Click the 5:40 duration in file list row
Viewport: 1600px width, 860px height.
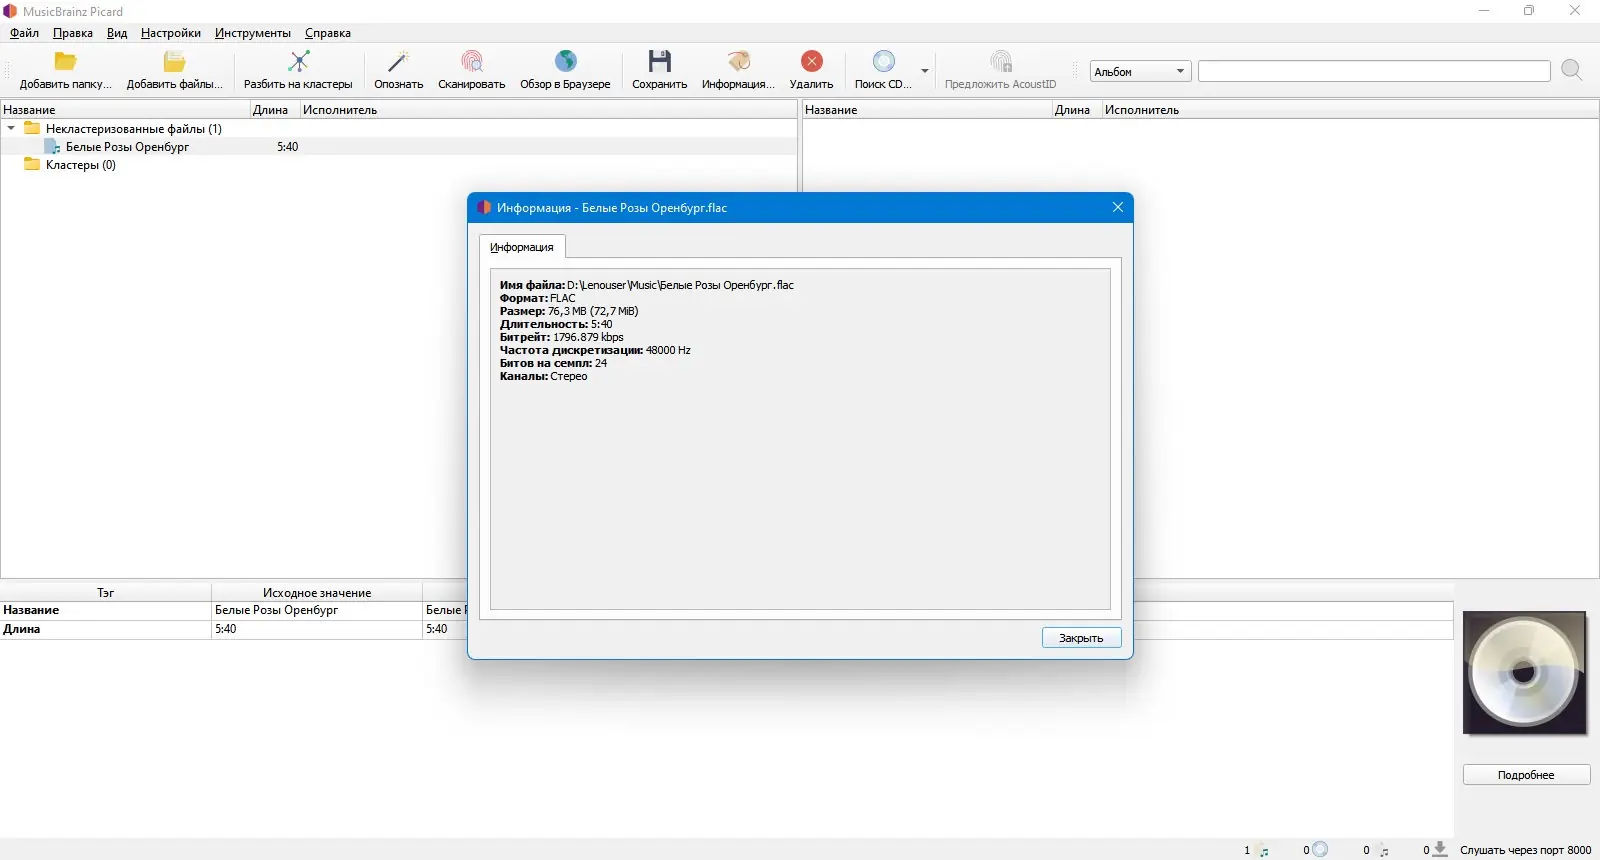pyautogui.click(x=288, y=147)
